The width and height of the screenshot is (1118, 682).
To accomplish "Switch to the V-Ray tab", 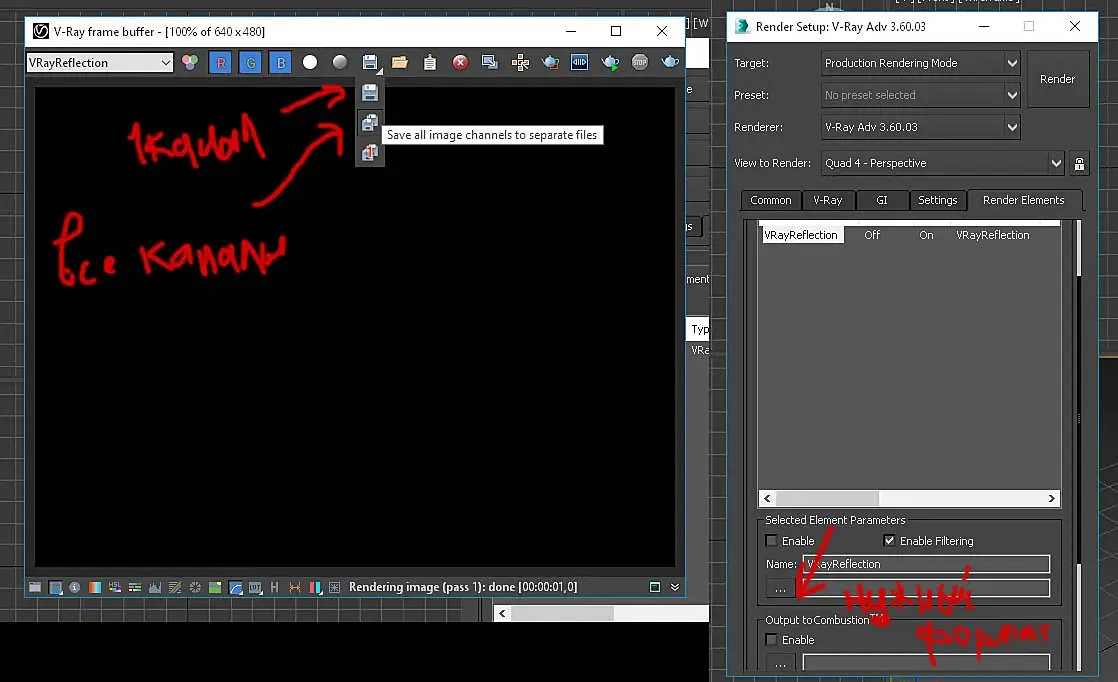I will [828, 200].
